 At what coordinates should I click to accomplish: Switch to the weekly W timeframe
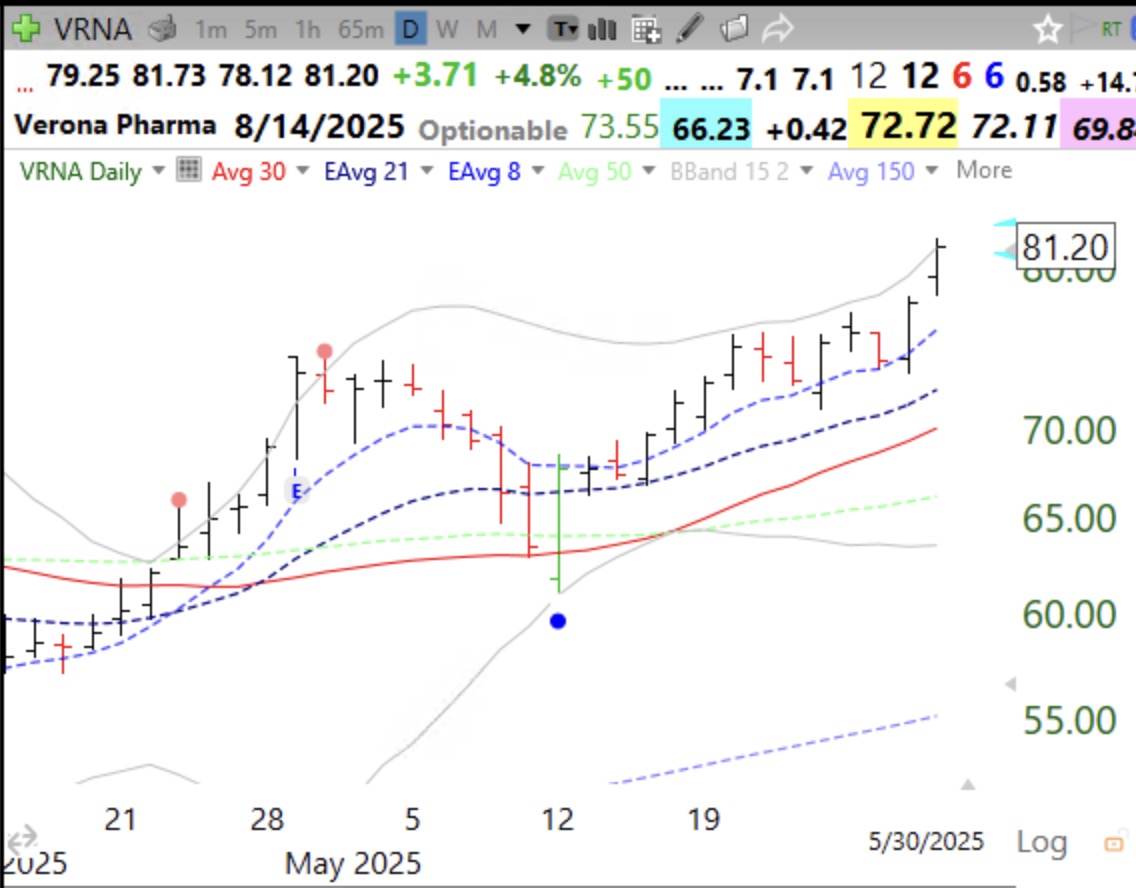pyautogui.click(x=447, y=30)
